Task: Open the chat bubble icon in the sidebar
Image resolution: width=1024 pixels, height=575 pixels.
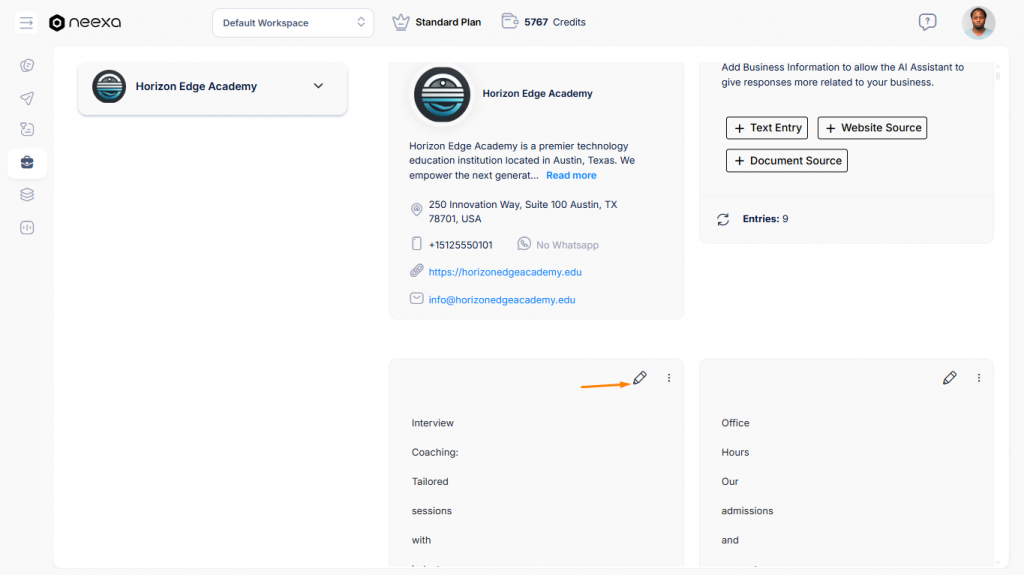Action: click(x=27, y=130)
